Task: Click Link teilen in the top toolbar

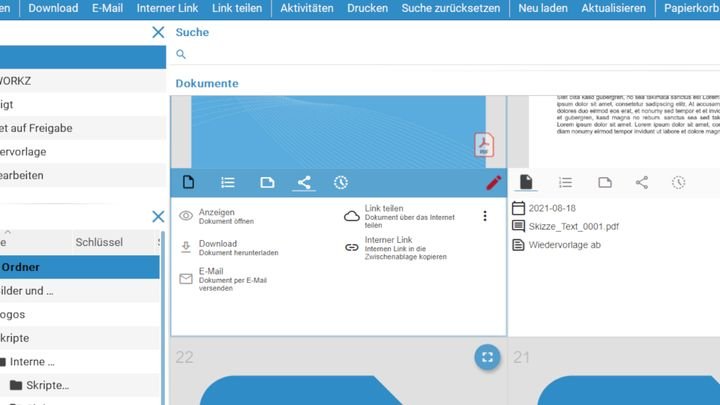Action: click(x=237, y=8)
